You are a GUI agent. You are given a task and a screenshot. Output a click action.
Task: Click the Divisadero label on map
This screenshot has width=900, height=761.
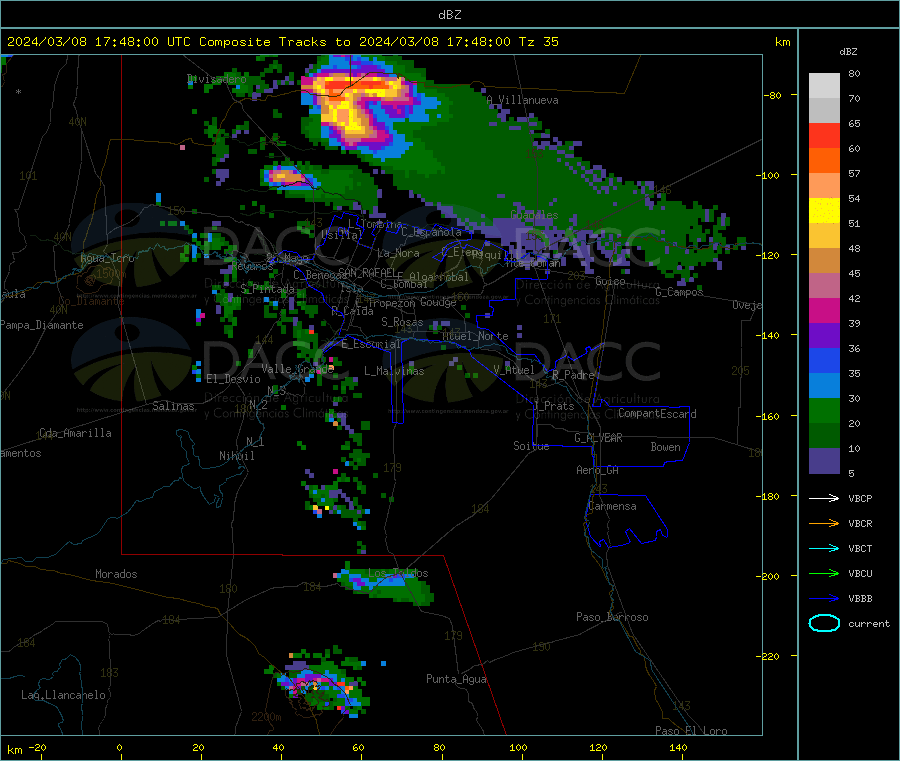coord(216,79)
